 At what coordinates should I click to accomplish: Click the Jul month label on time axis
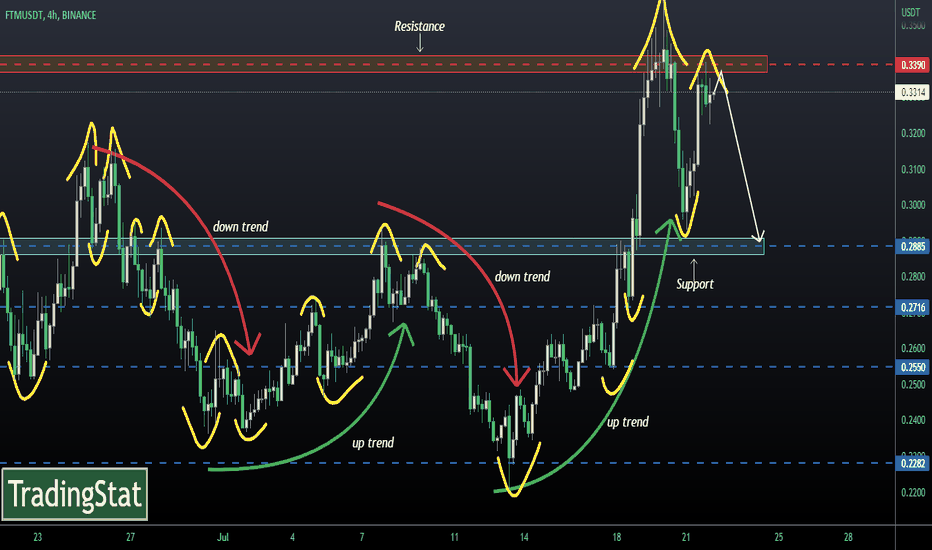[x=223, y=538]
